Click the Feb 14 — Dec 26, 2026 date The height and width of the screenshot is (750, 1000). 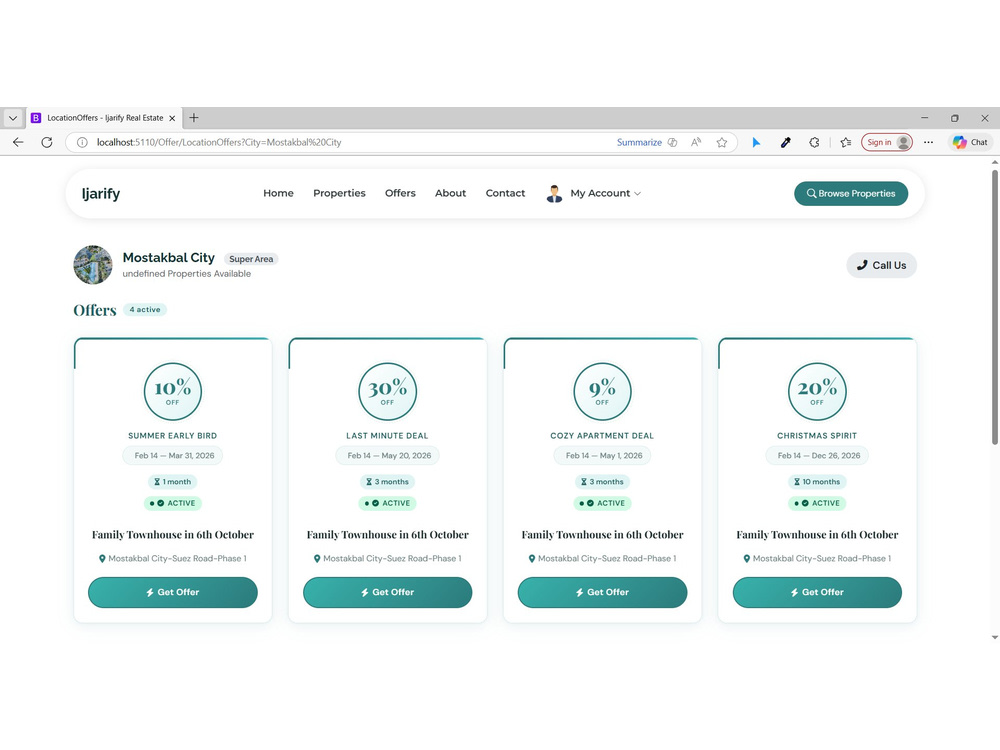click(817, 455)
